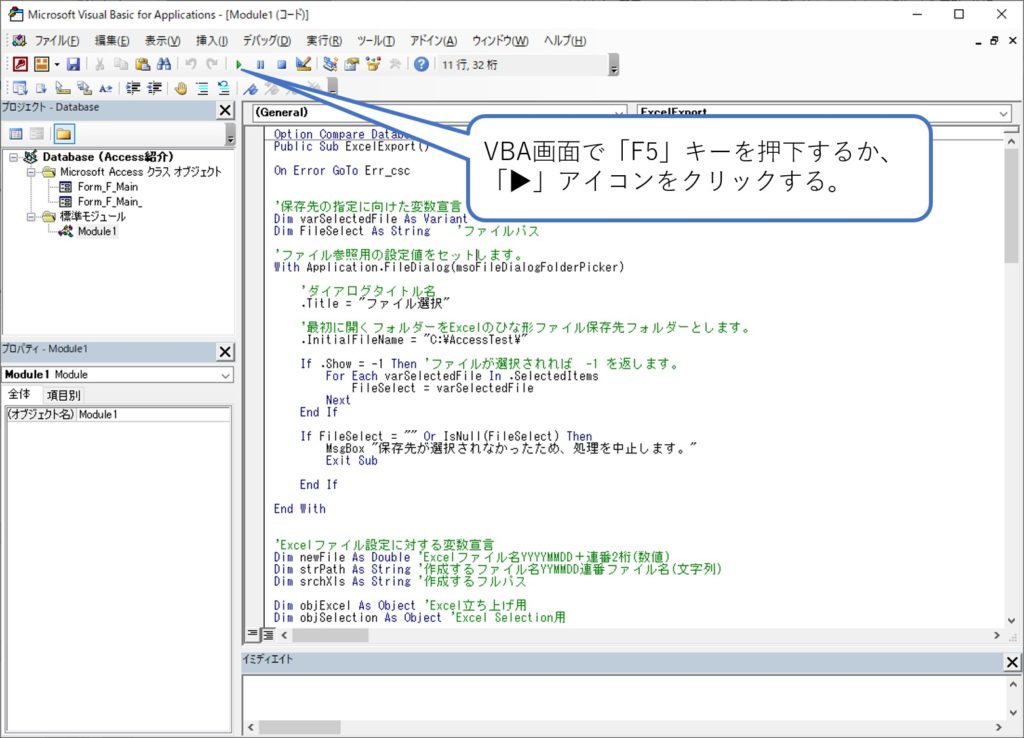Click the Insert Module toolbar icon
The width and height of the screenshot is (1024, 738).
(42, 64)
